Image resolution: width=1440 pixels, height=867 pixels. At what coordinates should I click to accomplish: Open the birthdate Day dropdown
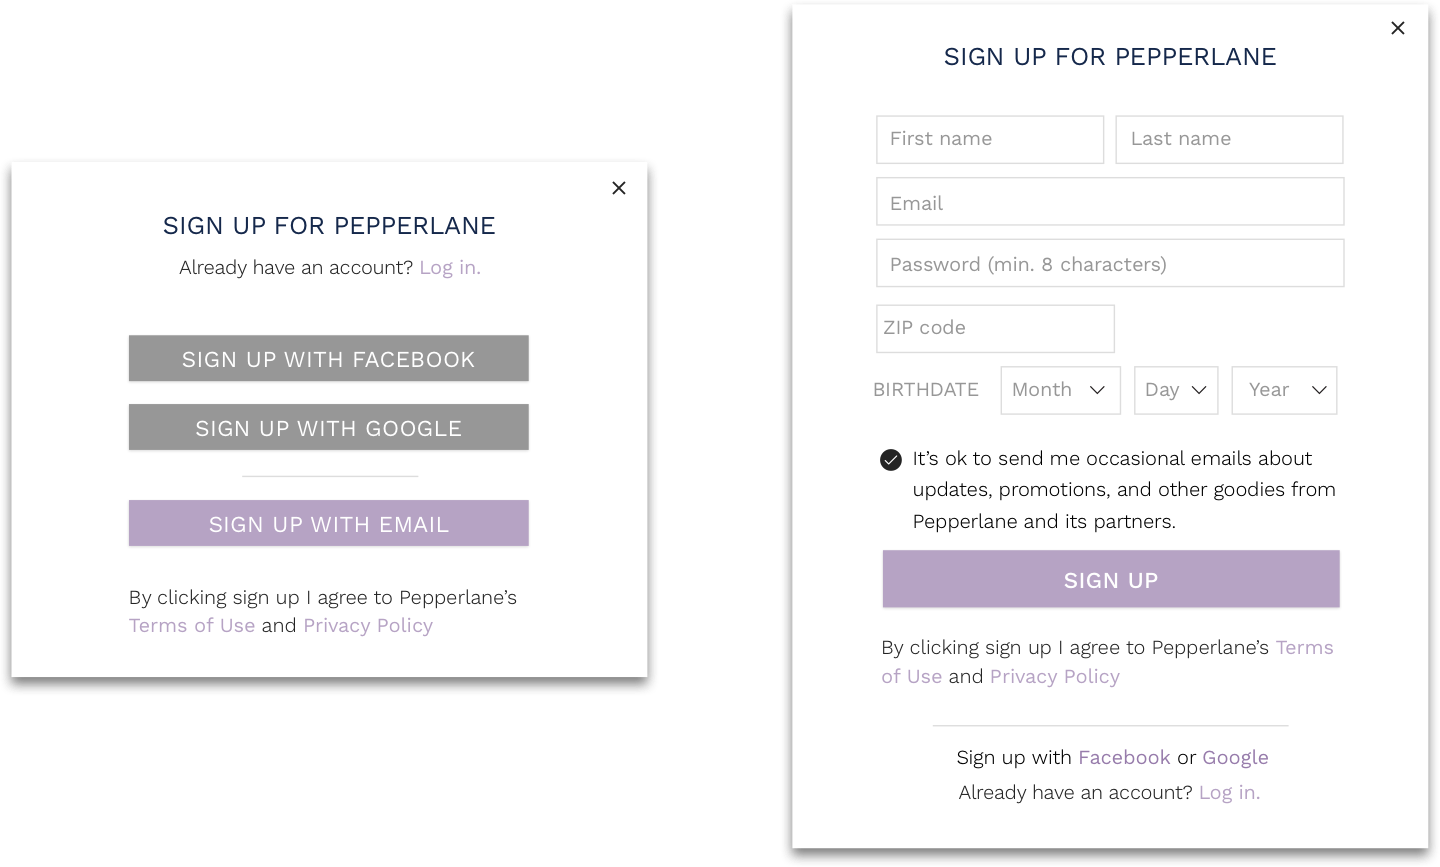point(1175,390)
